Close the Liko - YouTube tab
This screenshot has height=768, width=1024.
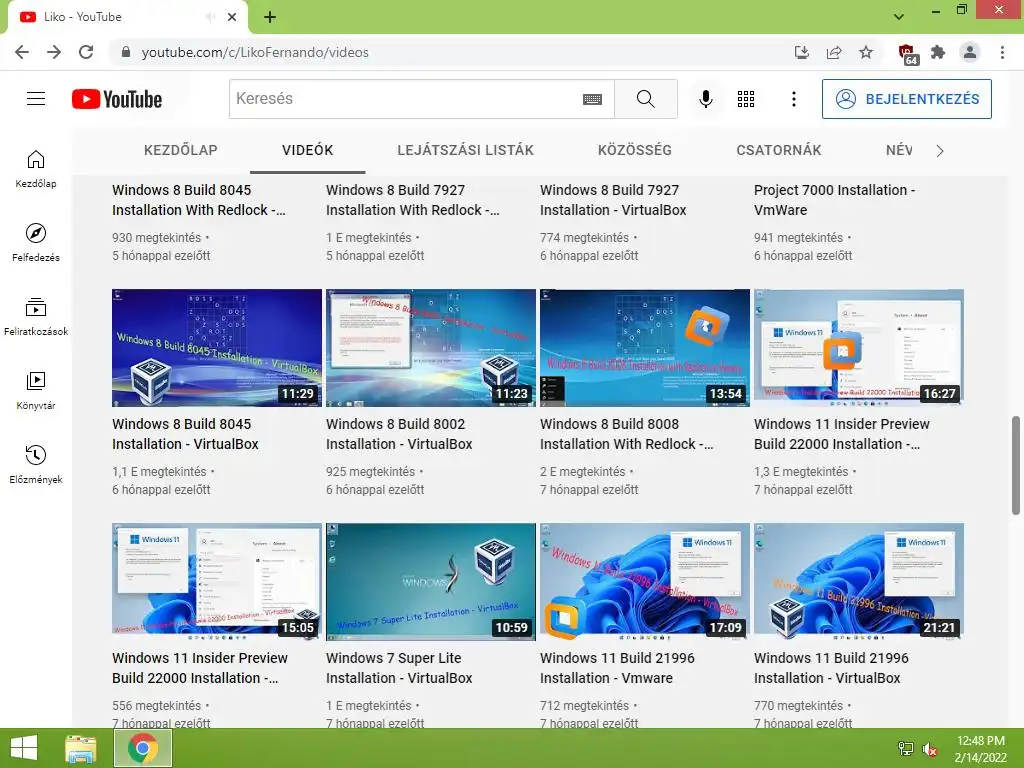[232, 17]
